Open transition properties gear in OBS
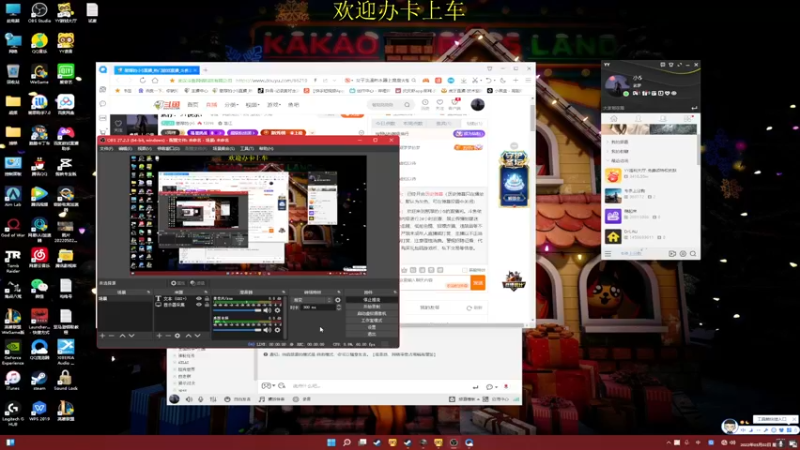 [x=338, y=300]
